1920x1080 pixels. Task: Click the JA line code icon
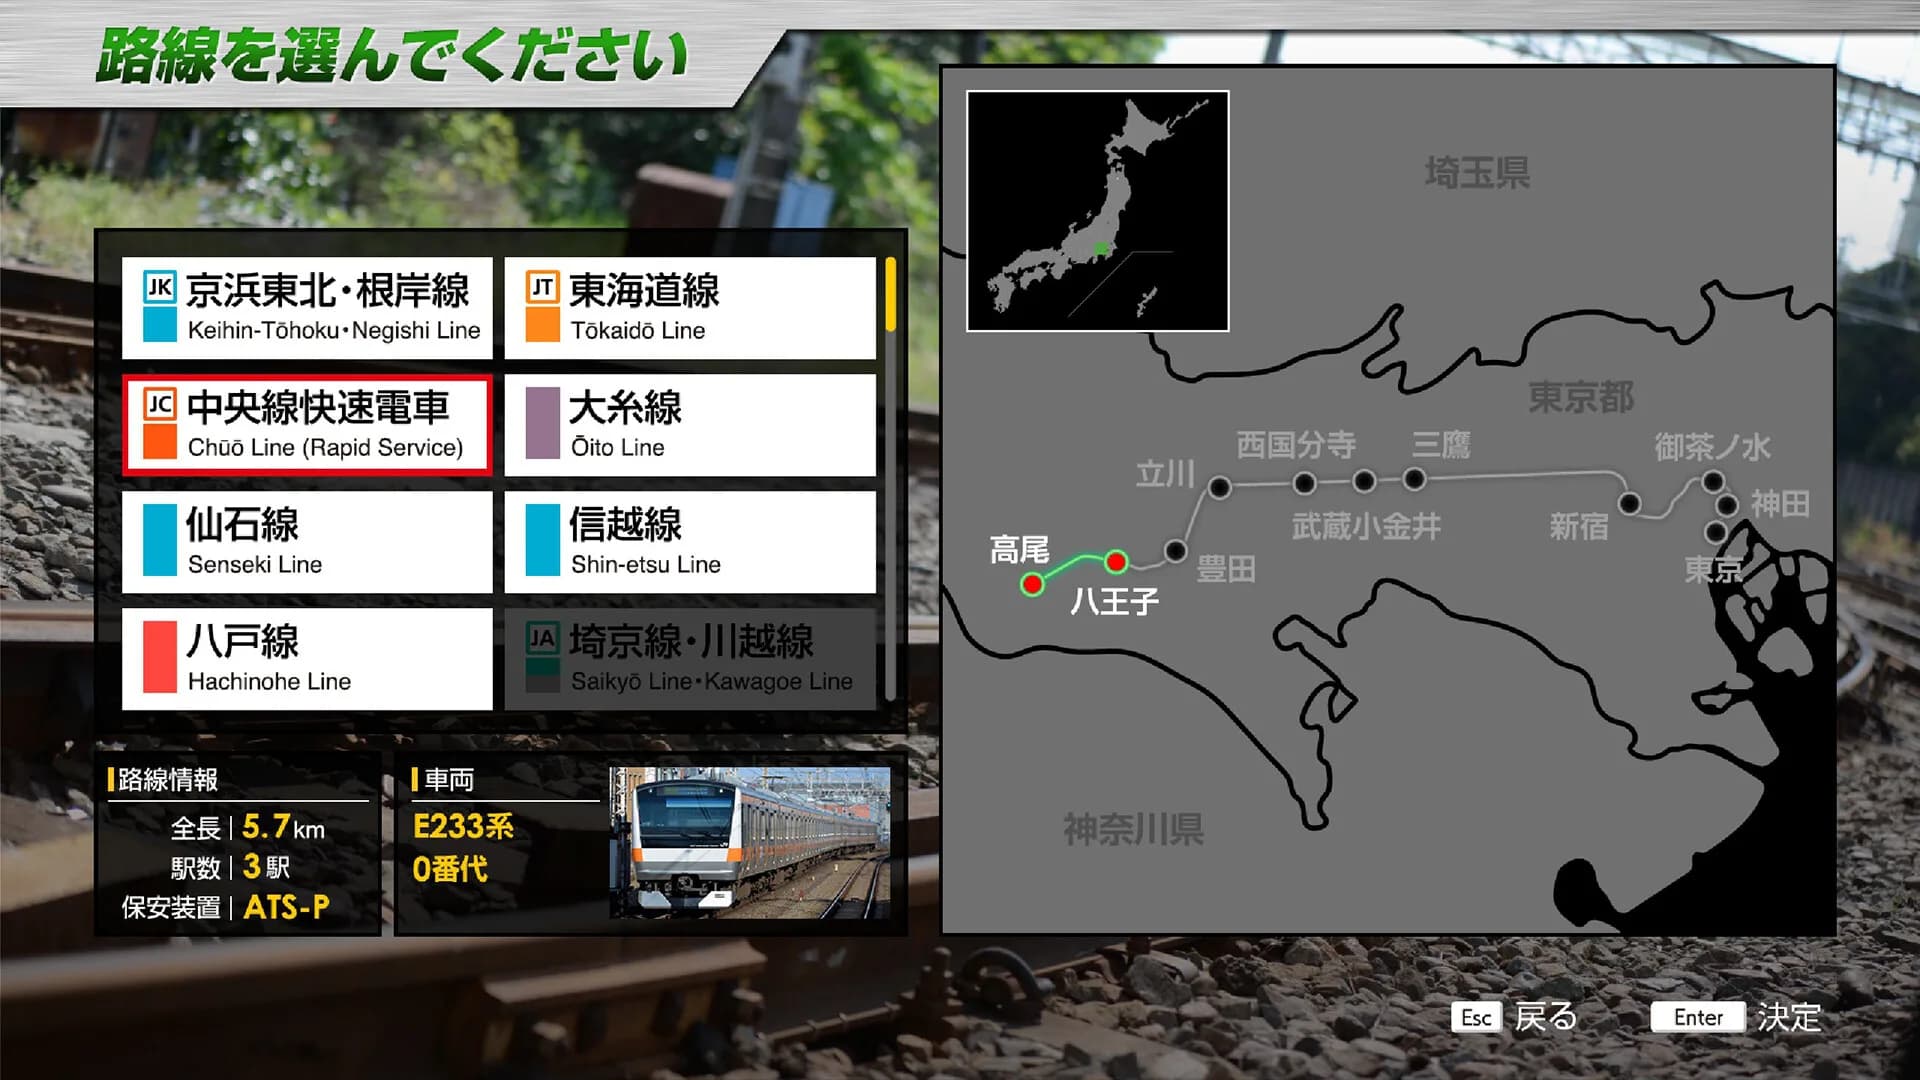[543, 639]
